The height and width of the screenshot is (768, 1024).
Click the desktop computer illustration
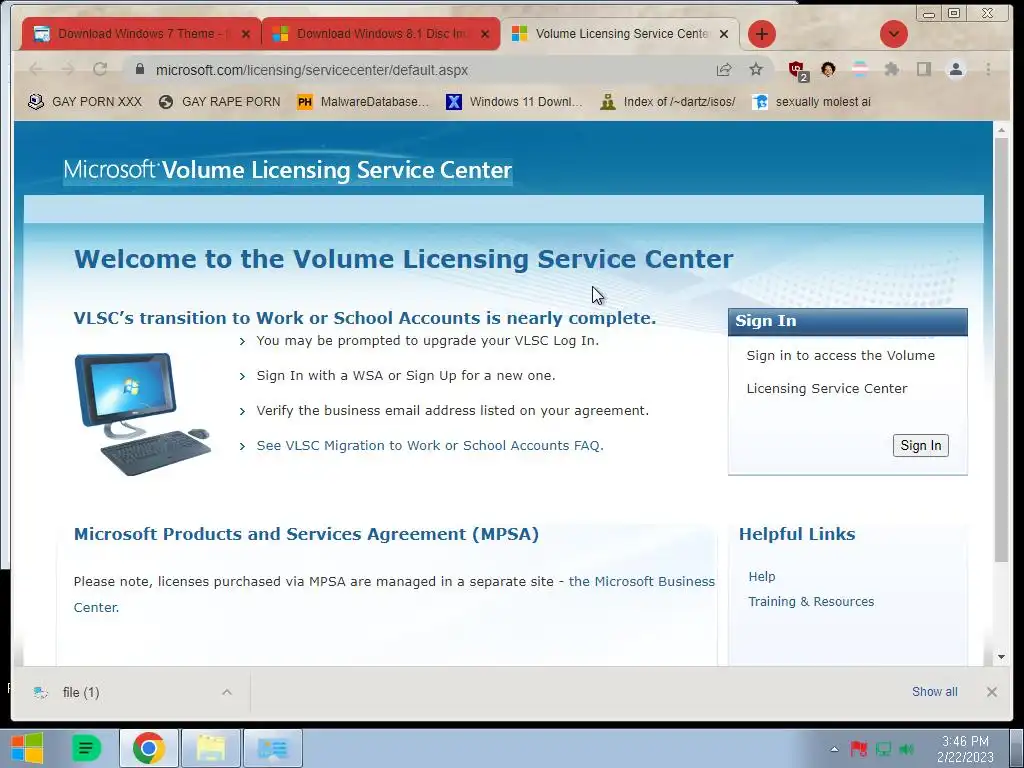point(143,414)
